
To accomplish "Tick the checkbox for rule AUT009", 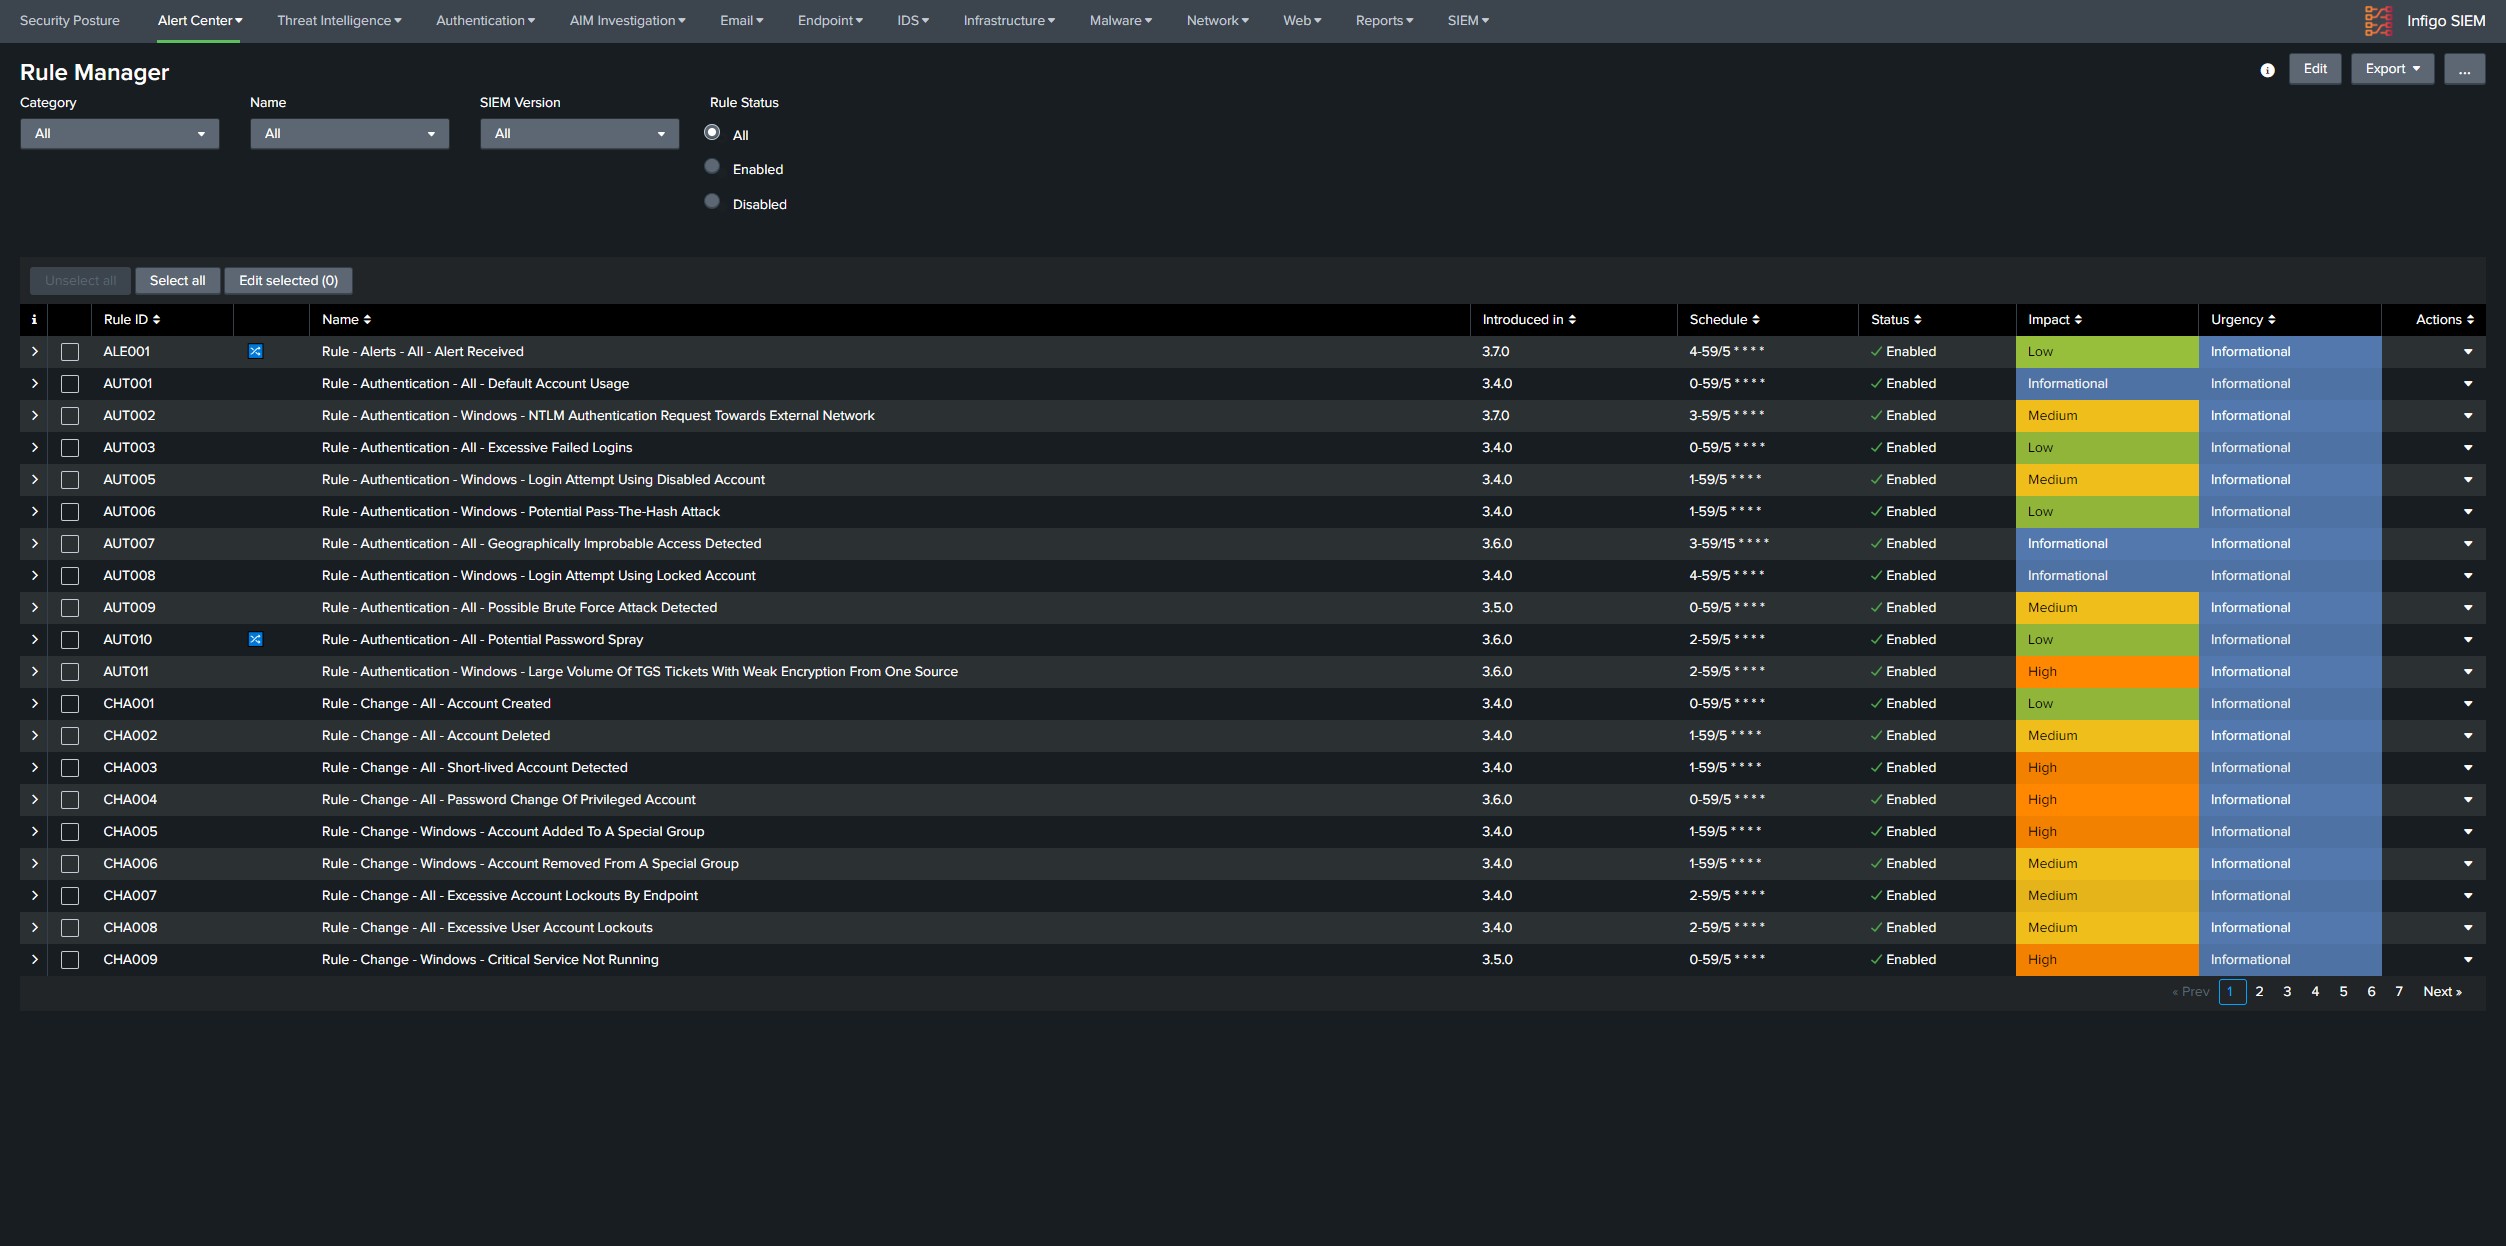I will pyautogui.click(x=70, y=608).
